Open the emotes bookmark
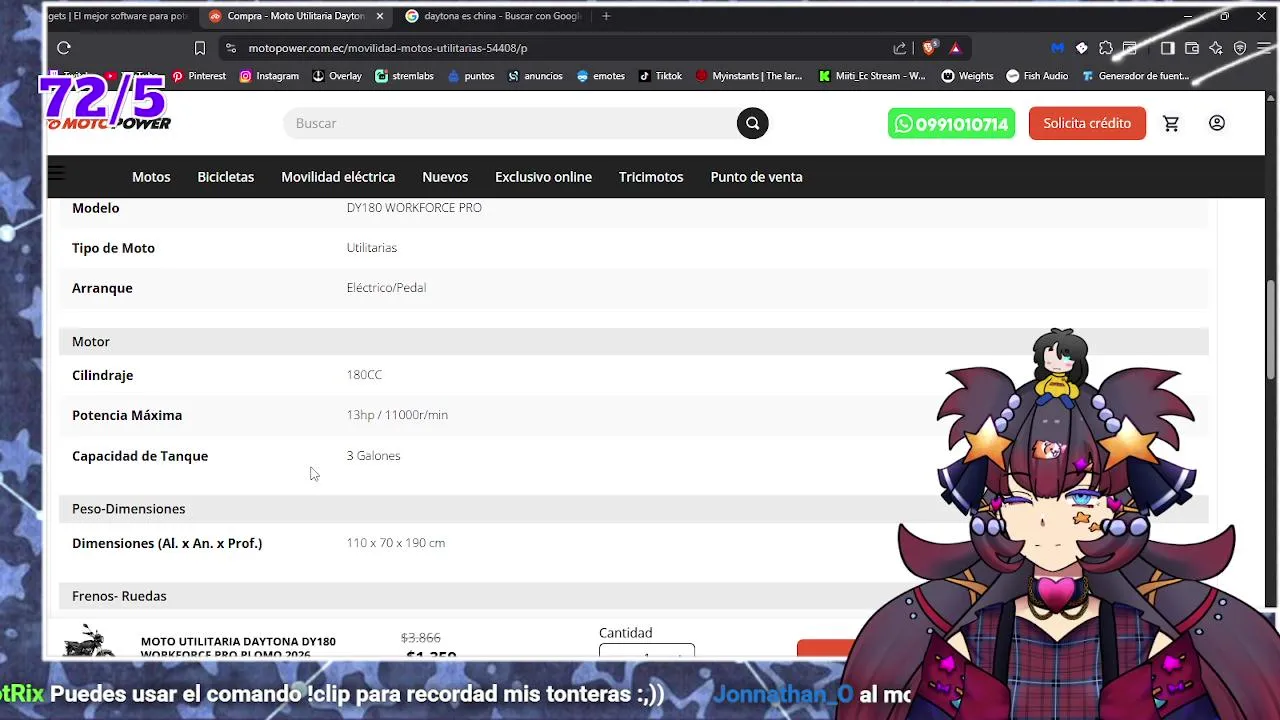This screenshot has width=1280, height=720. point(601,76)
